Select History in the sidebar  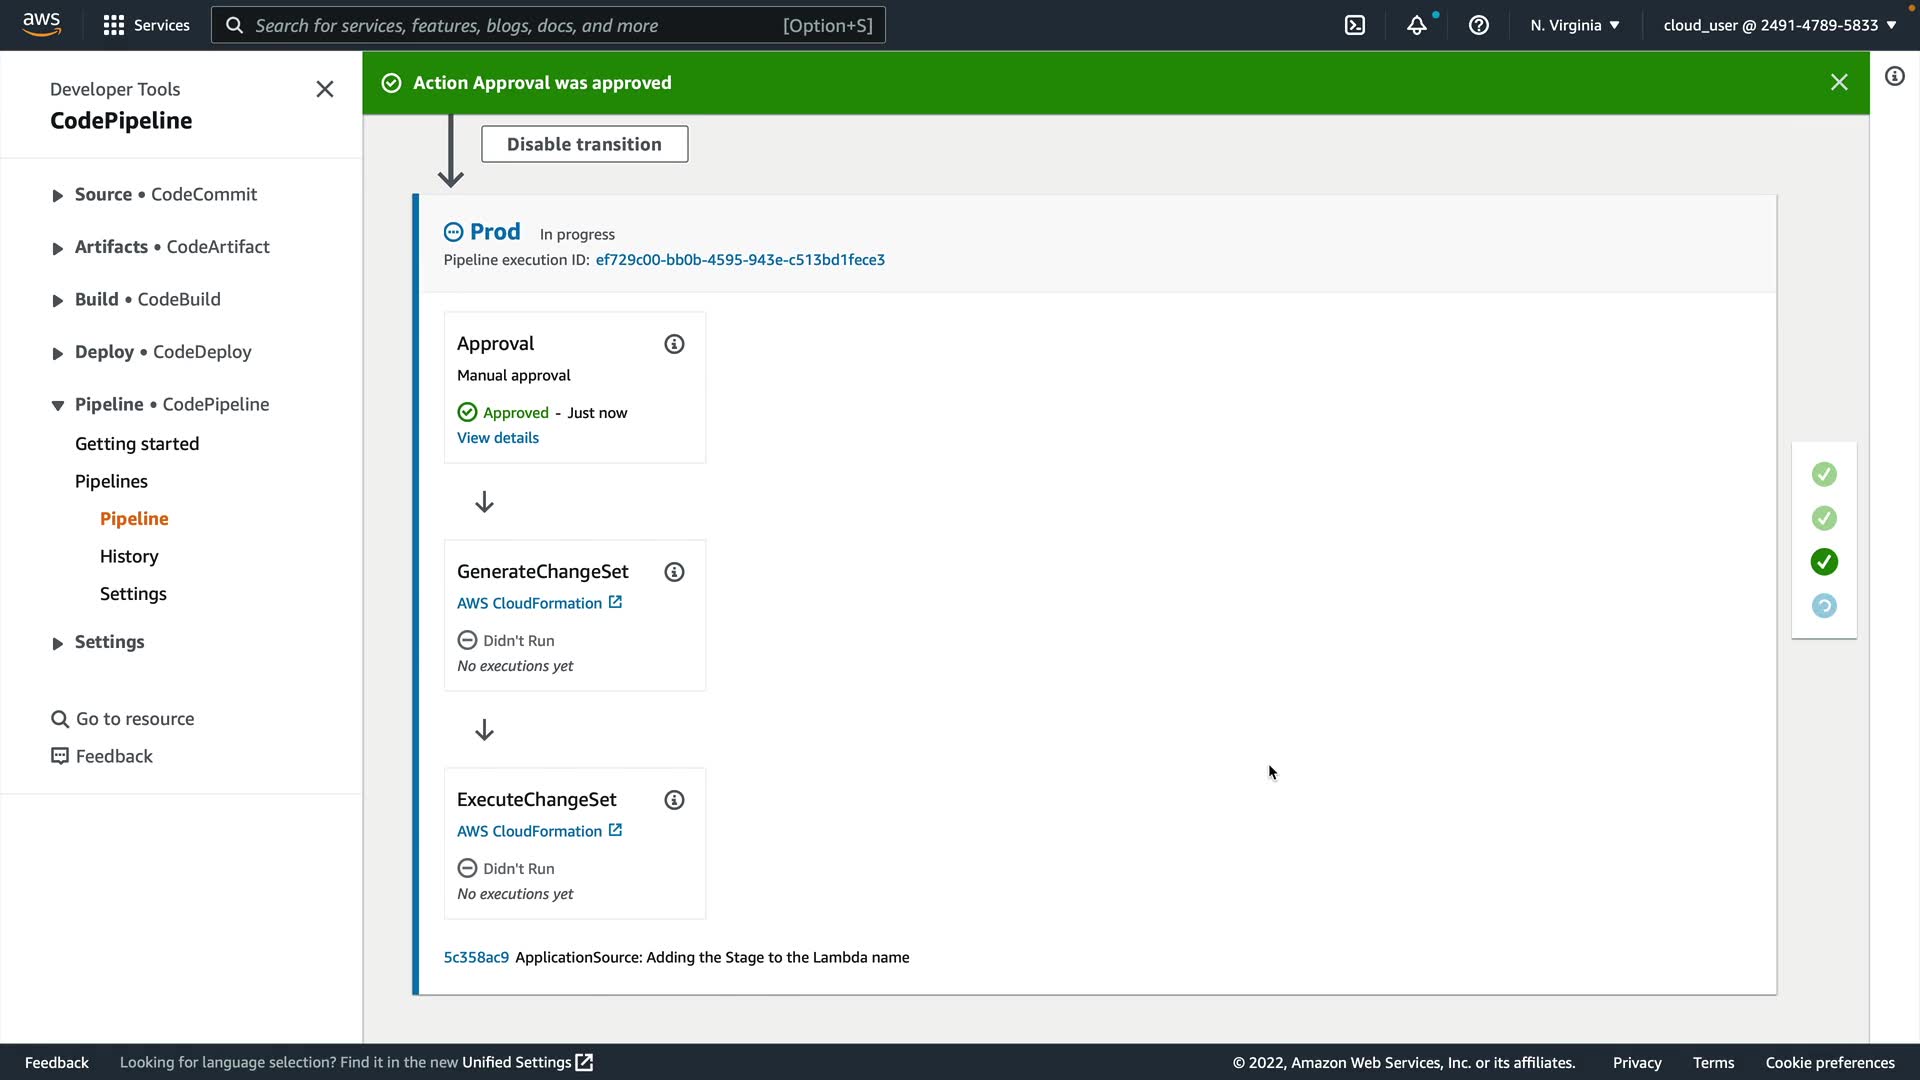[x=129, y=556]
